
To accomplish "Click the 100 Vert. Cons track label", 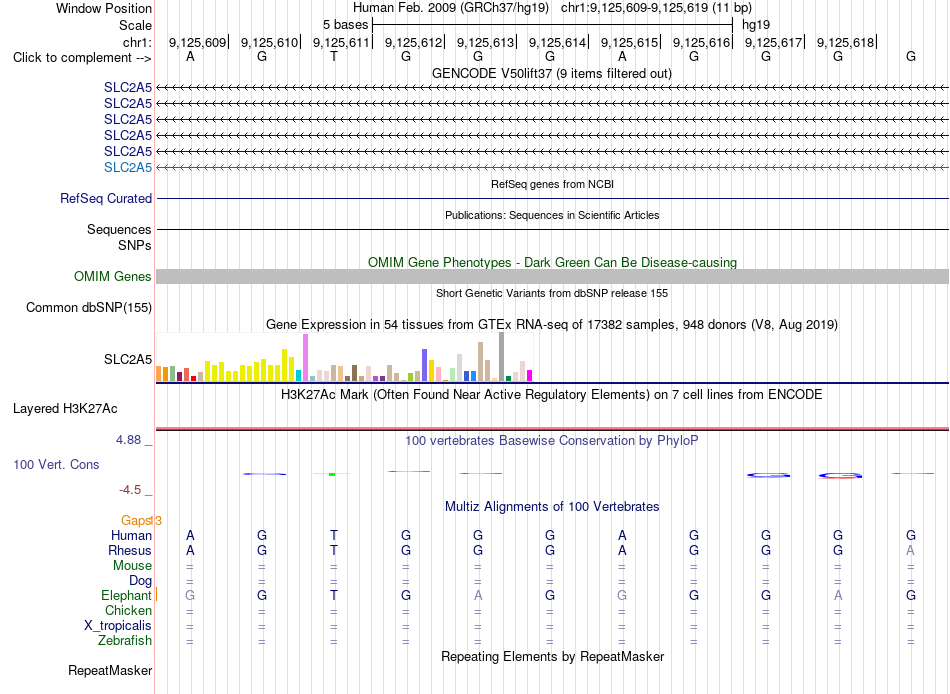I will click(56, 464).
